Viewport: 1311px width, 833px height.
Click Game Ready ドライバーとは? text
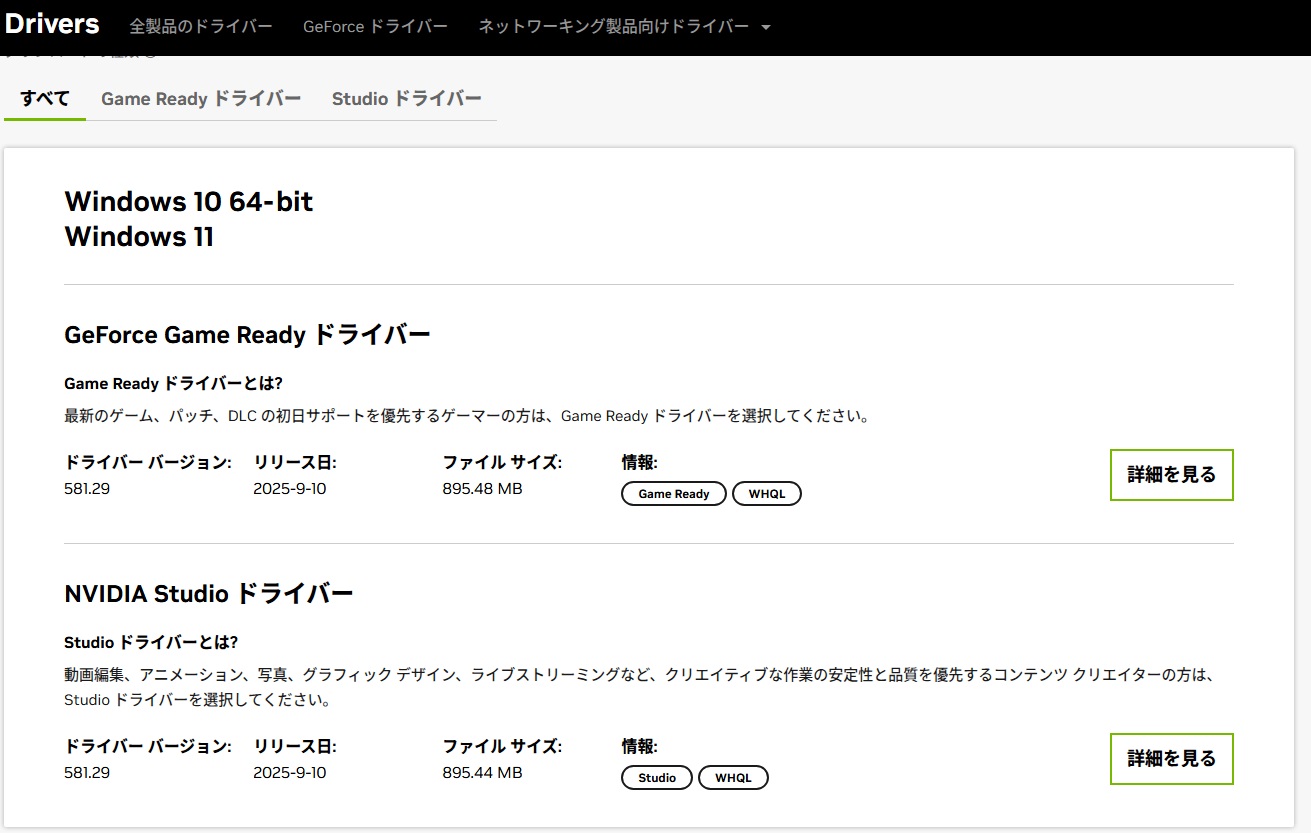(173, 384)
